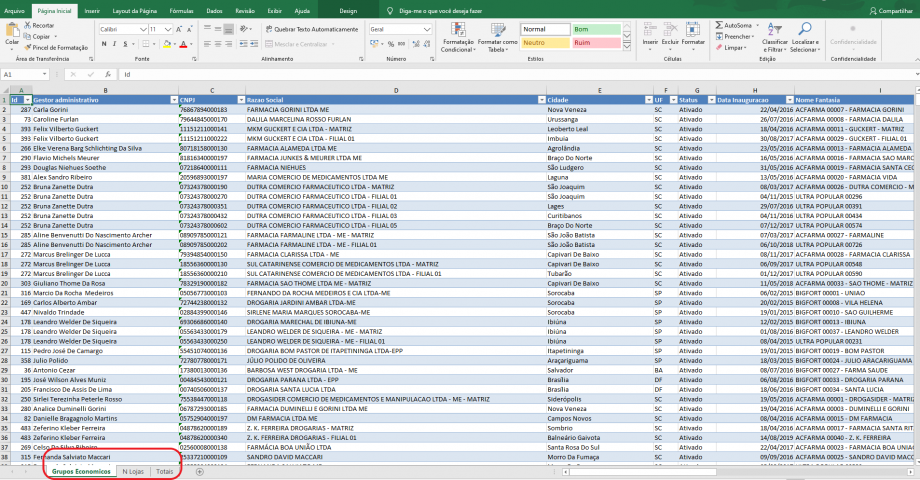920x480 pixels.
Task: Toggle underline formatting button
Action: tap(124, 46)
